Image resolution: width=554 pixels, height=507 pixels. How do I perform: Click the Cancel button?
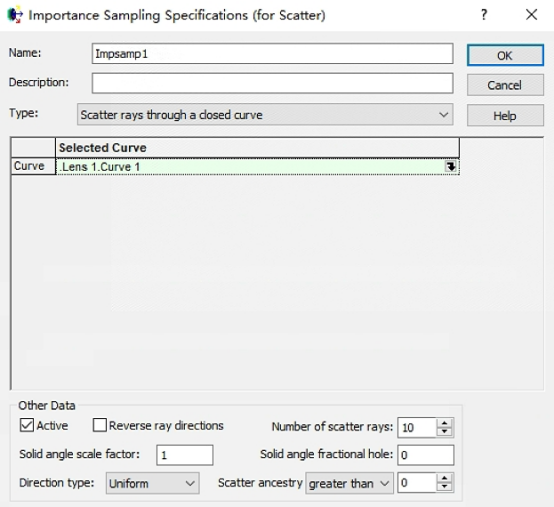(x=505, y=85)
